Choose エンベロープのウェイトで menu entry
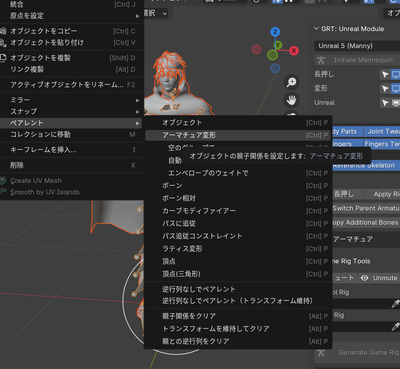 pyautogui.click(x=238, y=173)
